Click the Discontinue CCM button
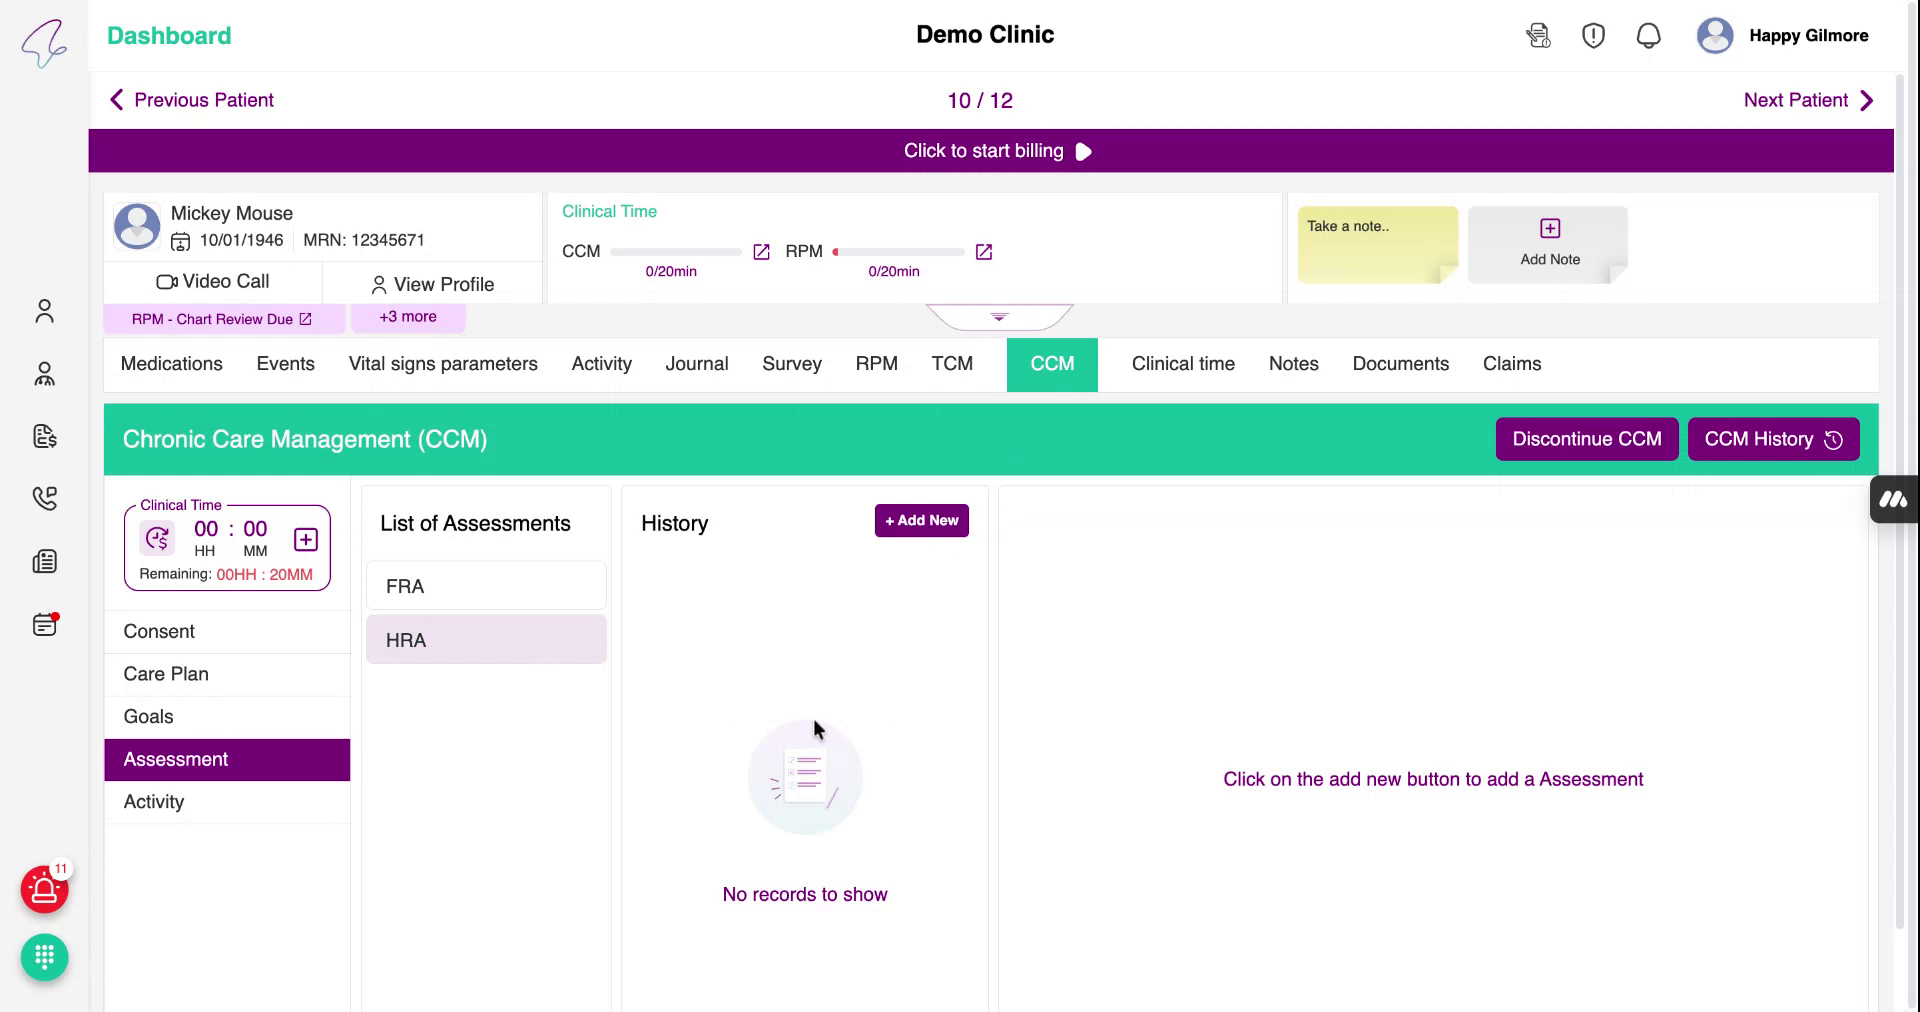The height and width of the screenshot is (1012, 1920). tap(1587, 439)
